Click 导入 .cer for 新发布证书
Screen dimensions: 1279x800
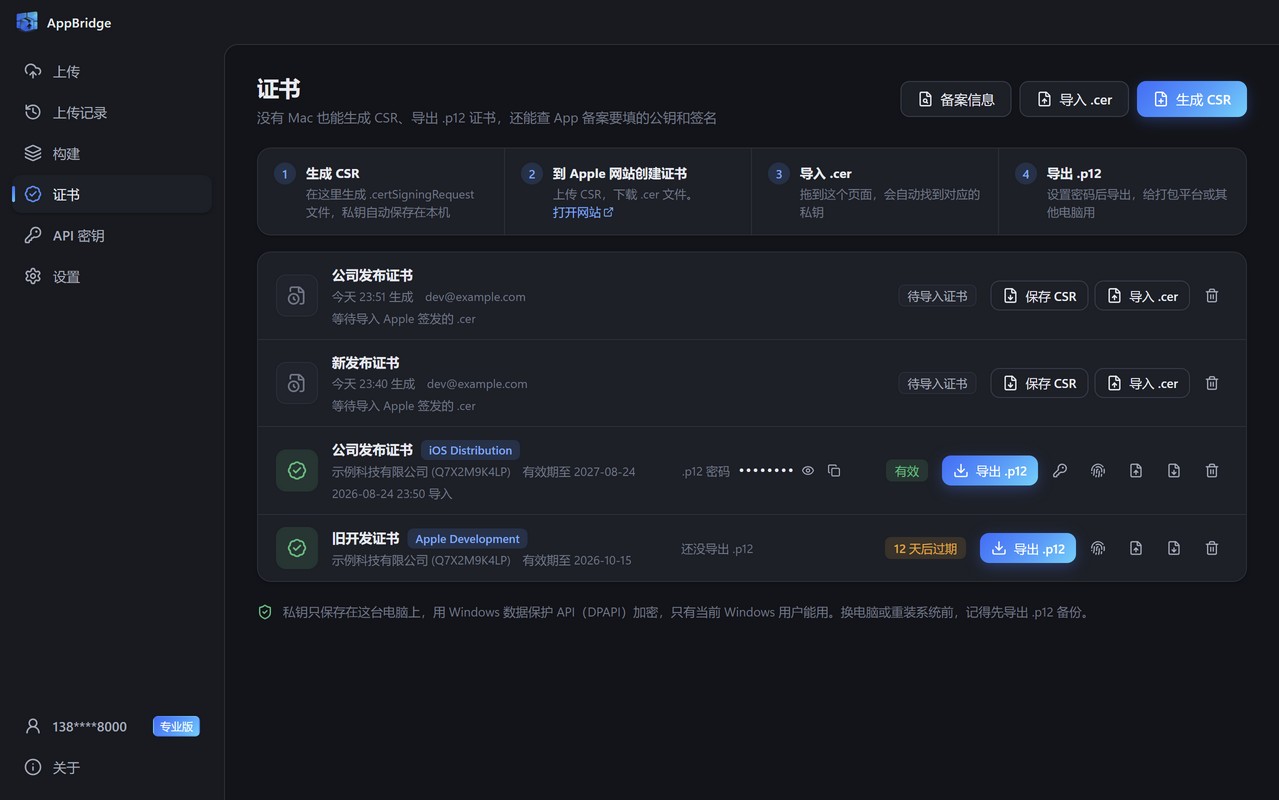click(x=1142, y=384)
